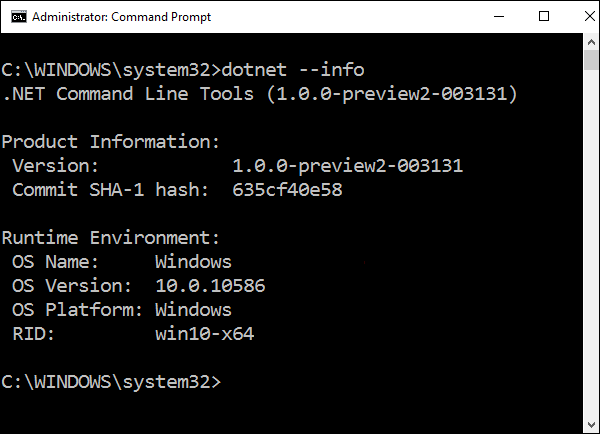Screen dimensions: 600x434
Task: Open the Command Prompt system menu icon
Action: pyautogui.click(x=16, y=17)
